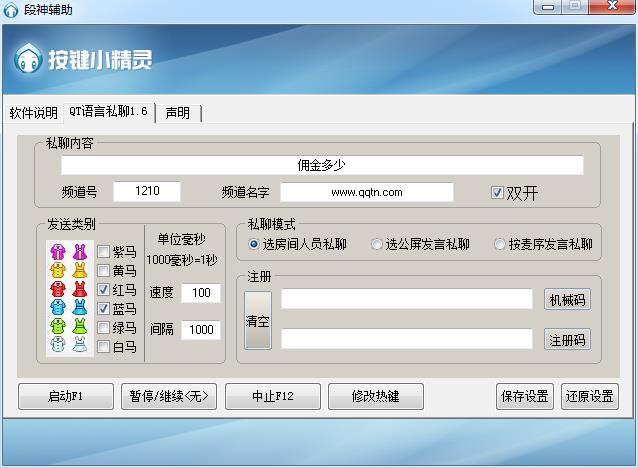Enable the 紫马 checkbox

104,252
